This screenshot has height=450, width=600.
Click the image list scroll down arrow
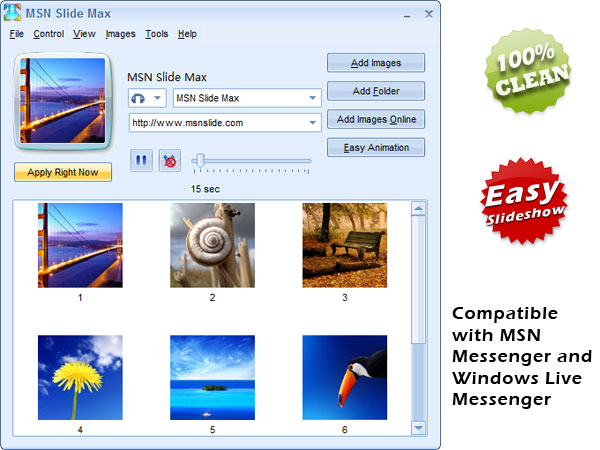(x=418, y=427)
